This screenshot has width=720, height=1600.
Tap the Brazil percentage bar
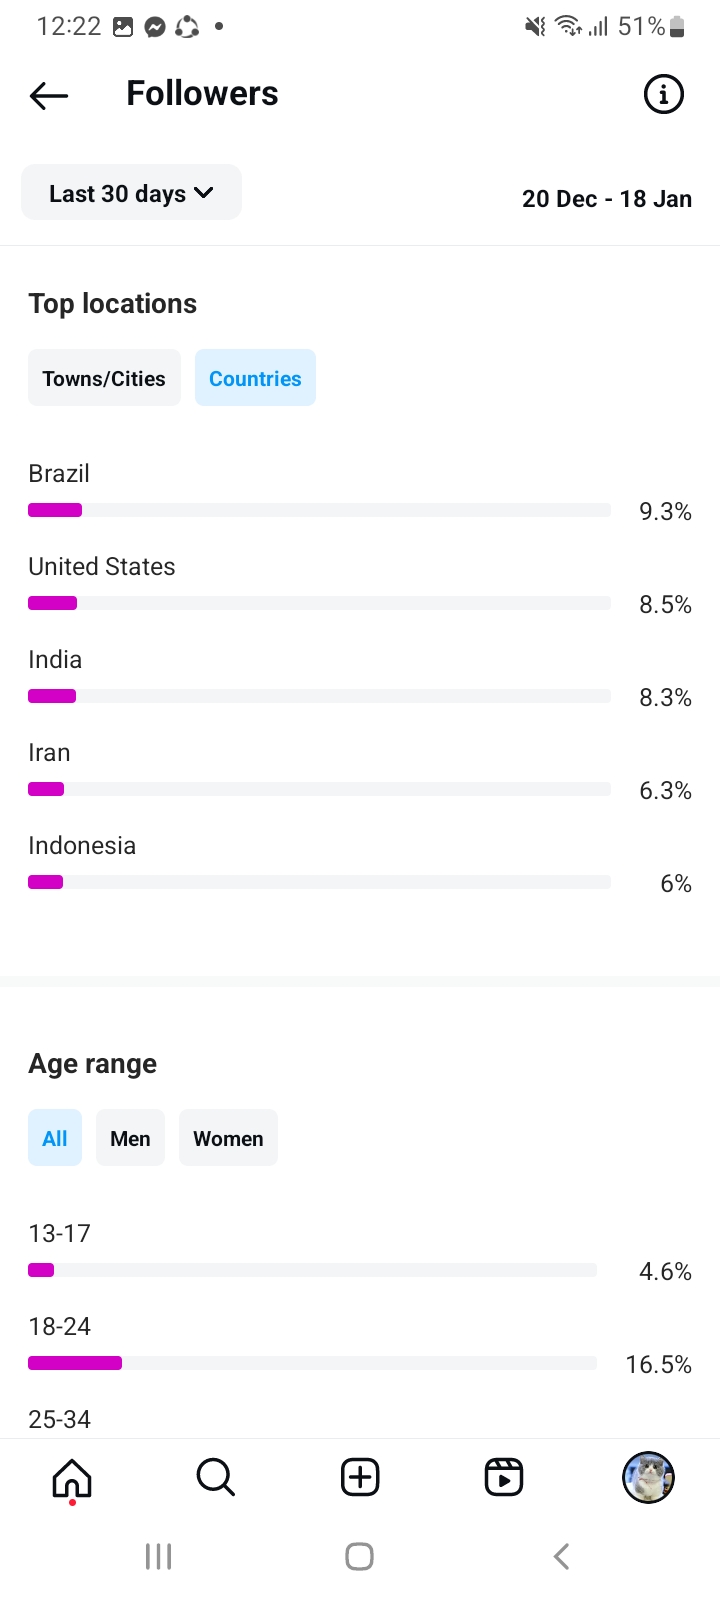319,510
